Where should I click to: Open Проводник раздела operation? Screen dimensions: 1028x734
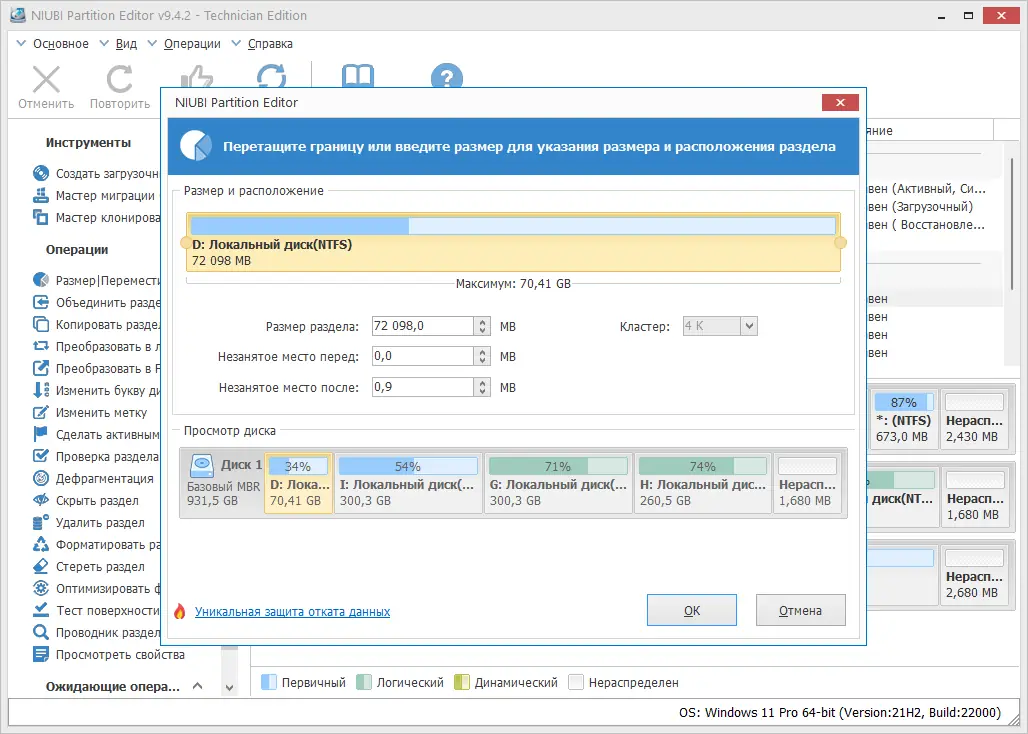tap(96, 633)
